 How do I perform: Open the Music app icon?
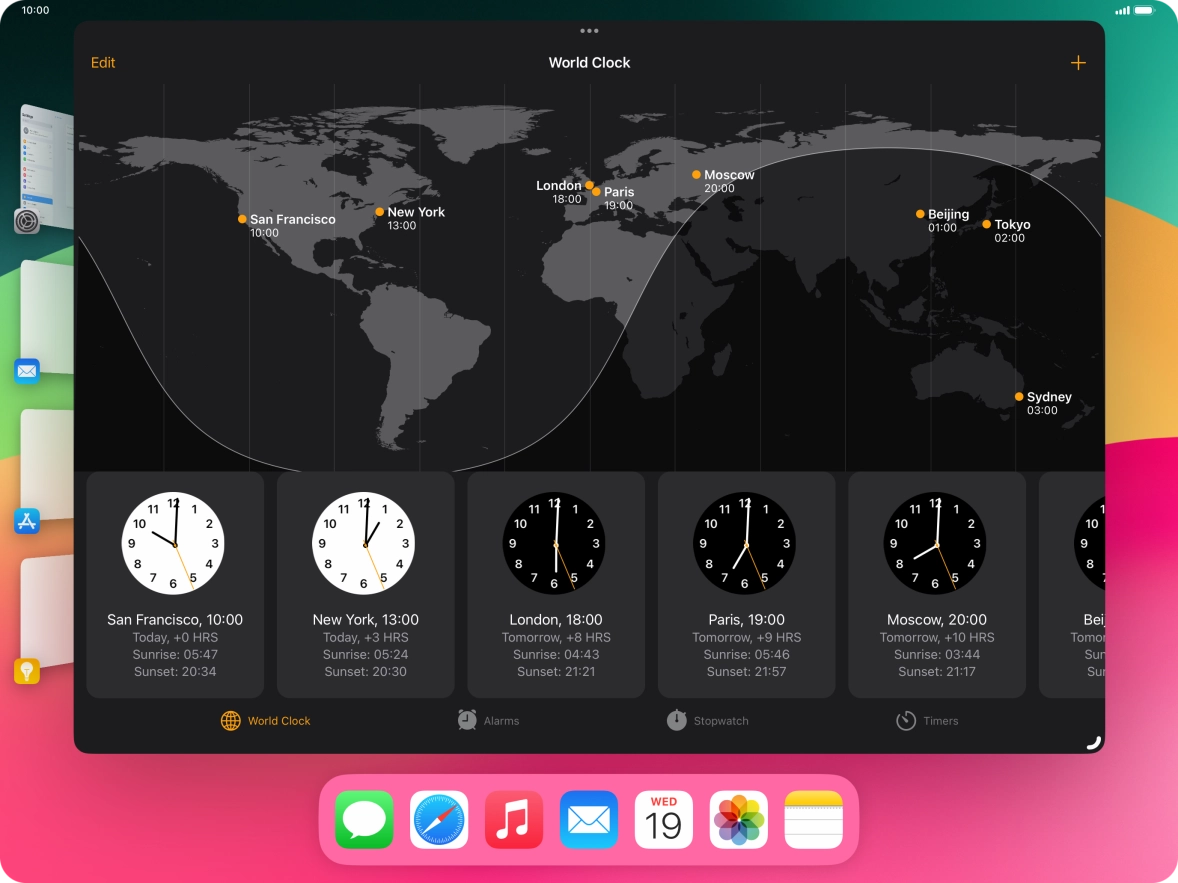point(514,819)
